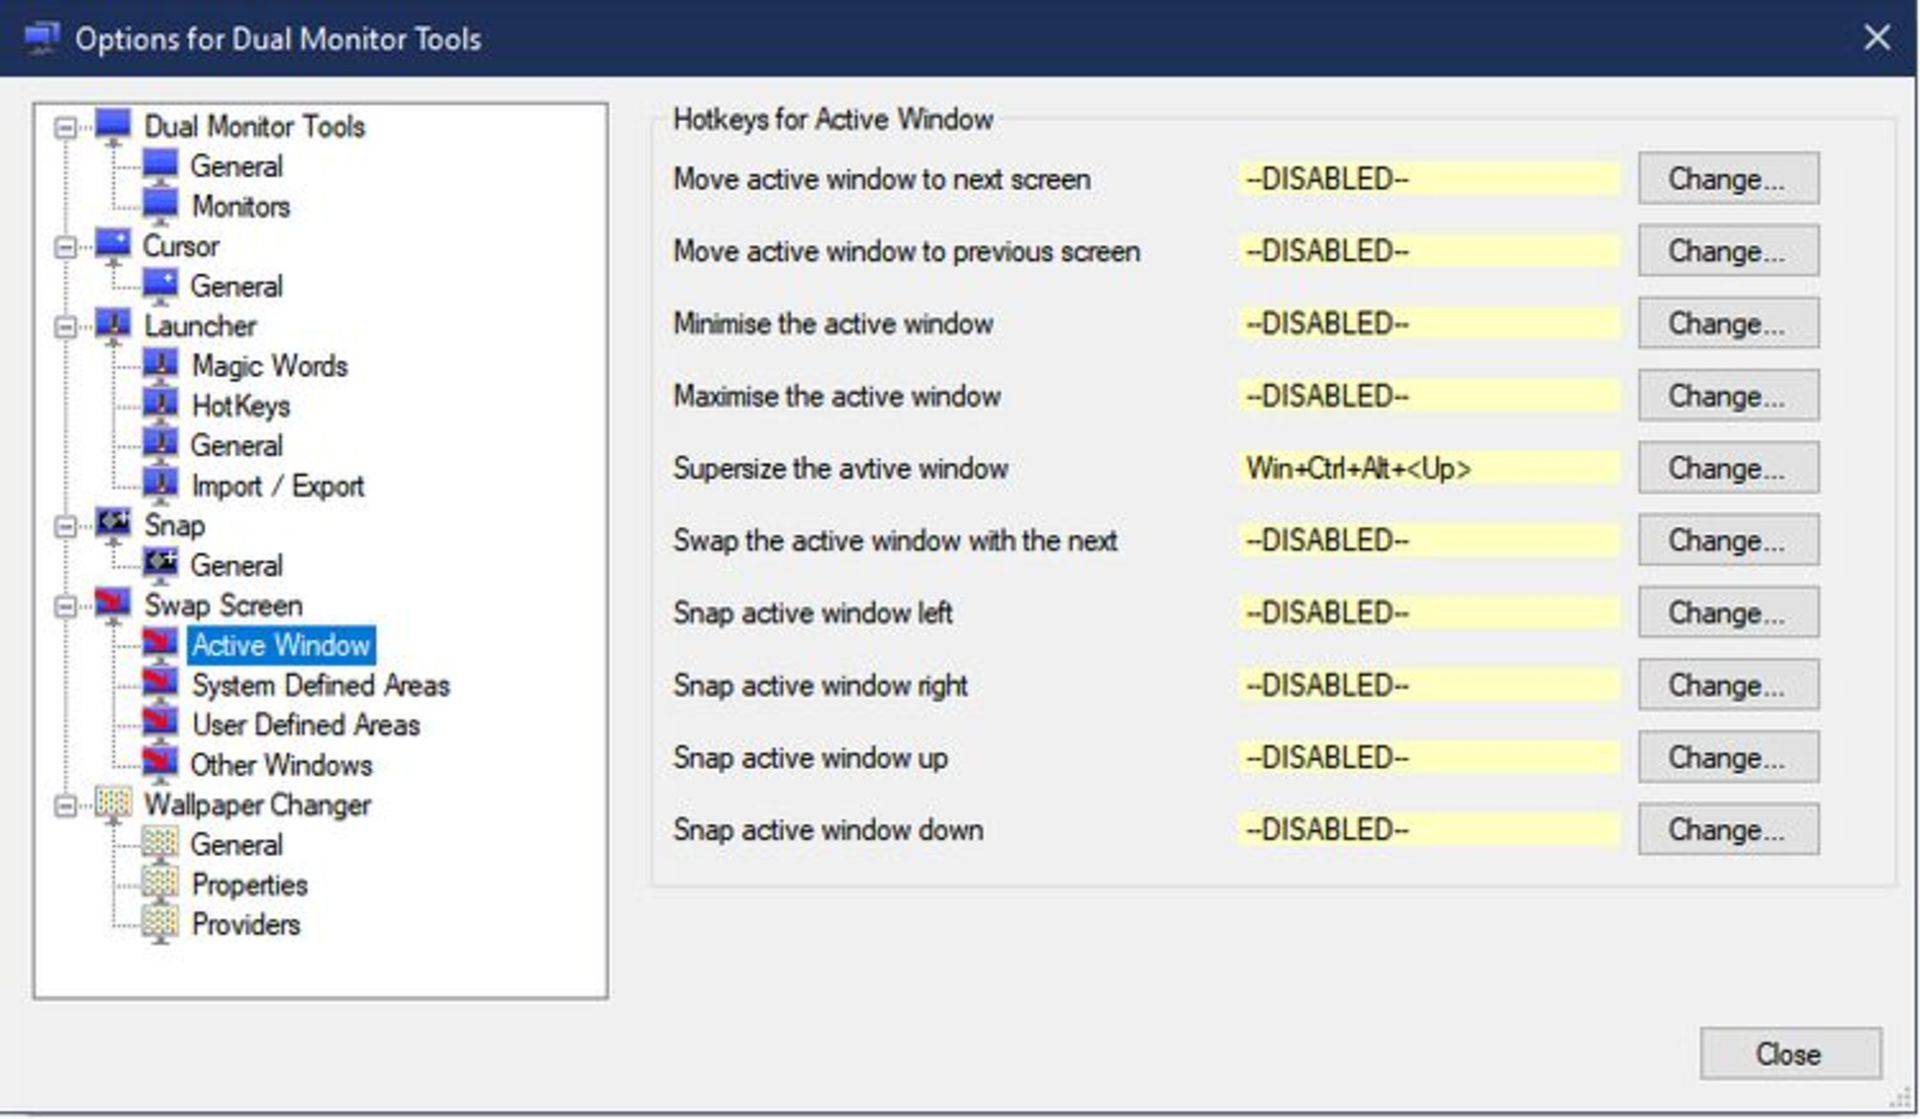Image resolution: width=1920 pixels, height=1119 pixels.
Task: Click the Dual Monitor Tools root monitor icon
Action: pos(113,127)
